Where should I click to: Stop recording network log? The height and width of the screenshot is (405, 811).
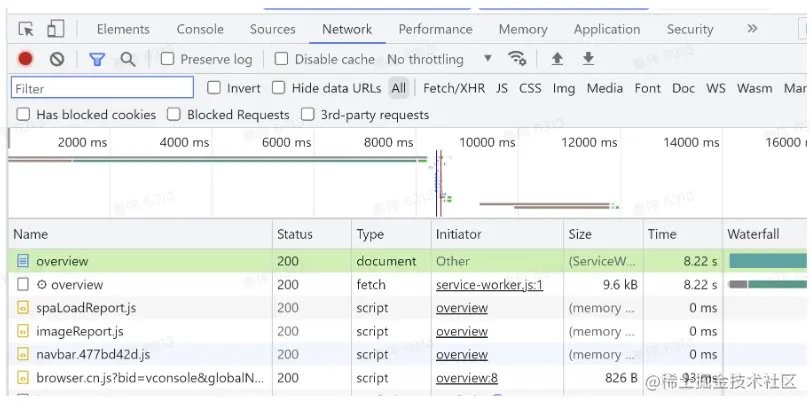click(x=26, y=59)
